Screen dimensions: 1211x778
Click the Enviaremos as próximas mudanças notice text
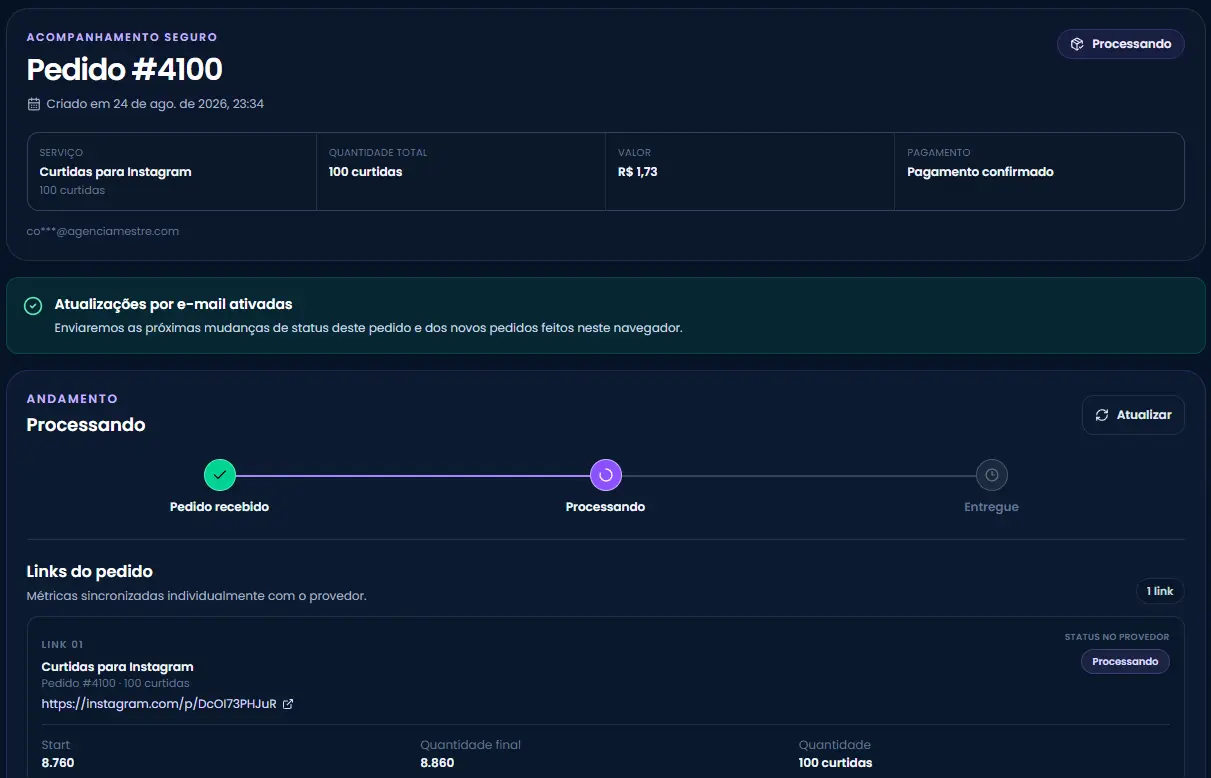(x=368, y=328)
